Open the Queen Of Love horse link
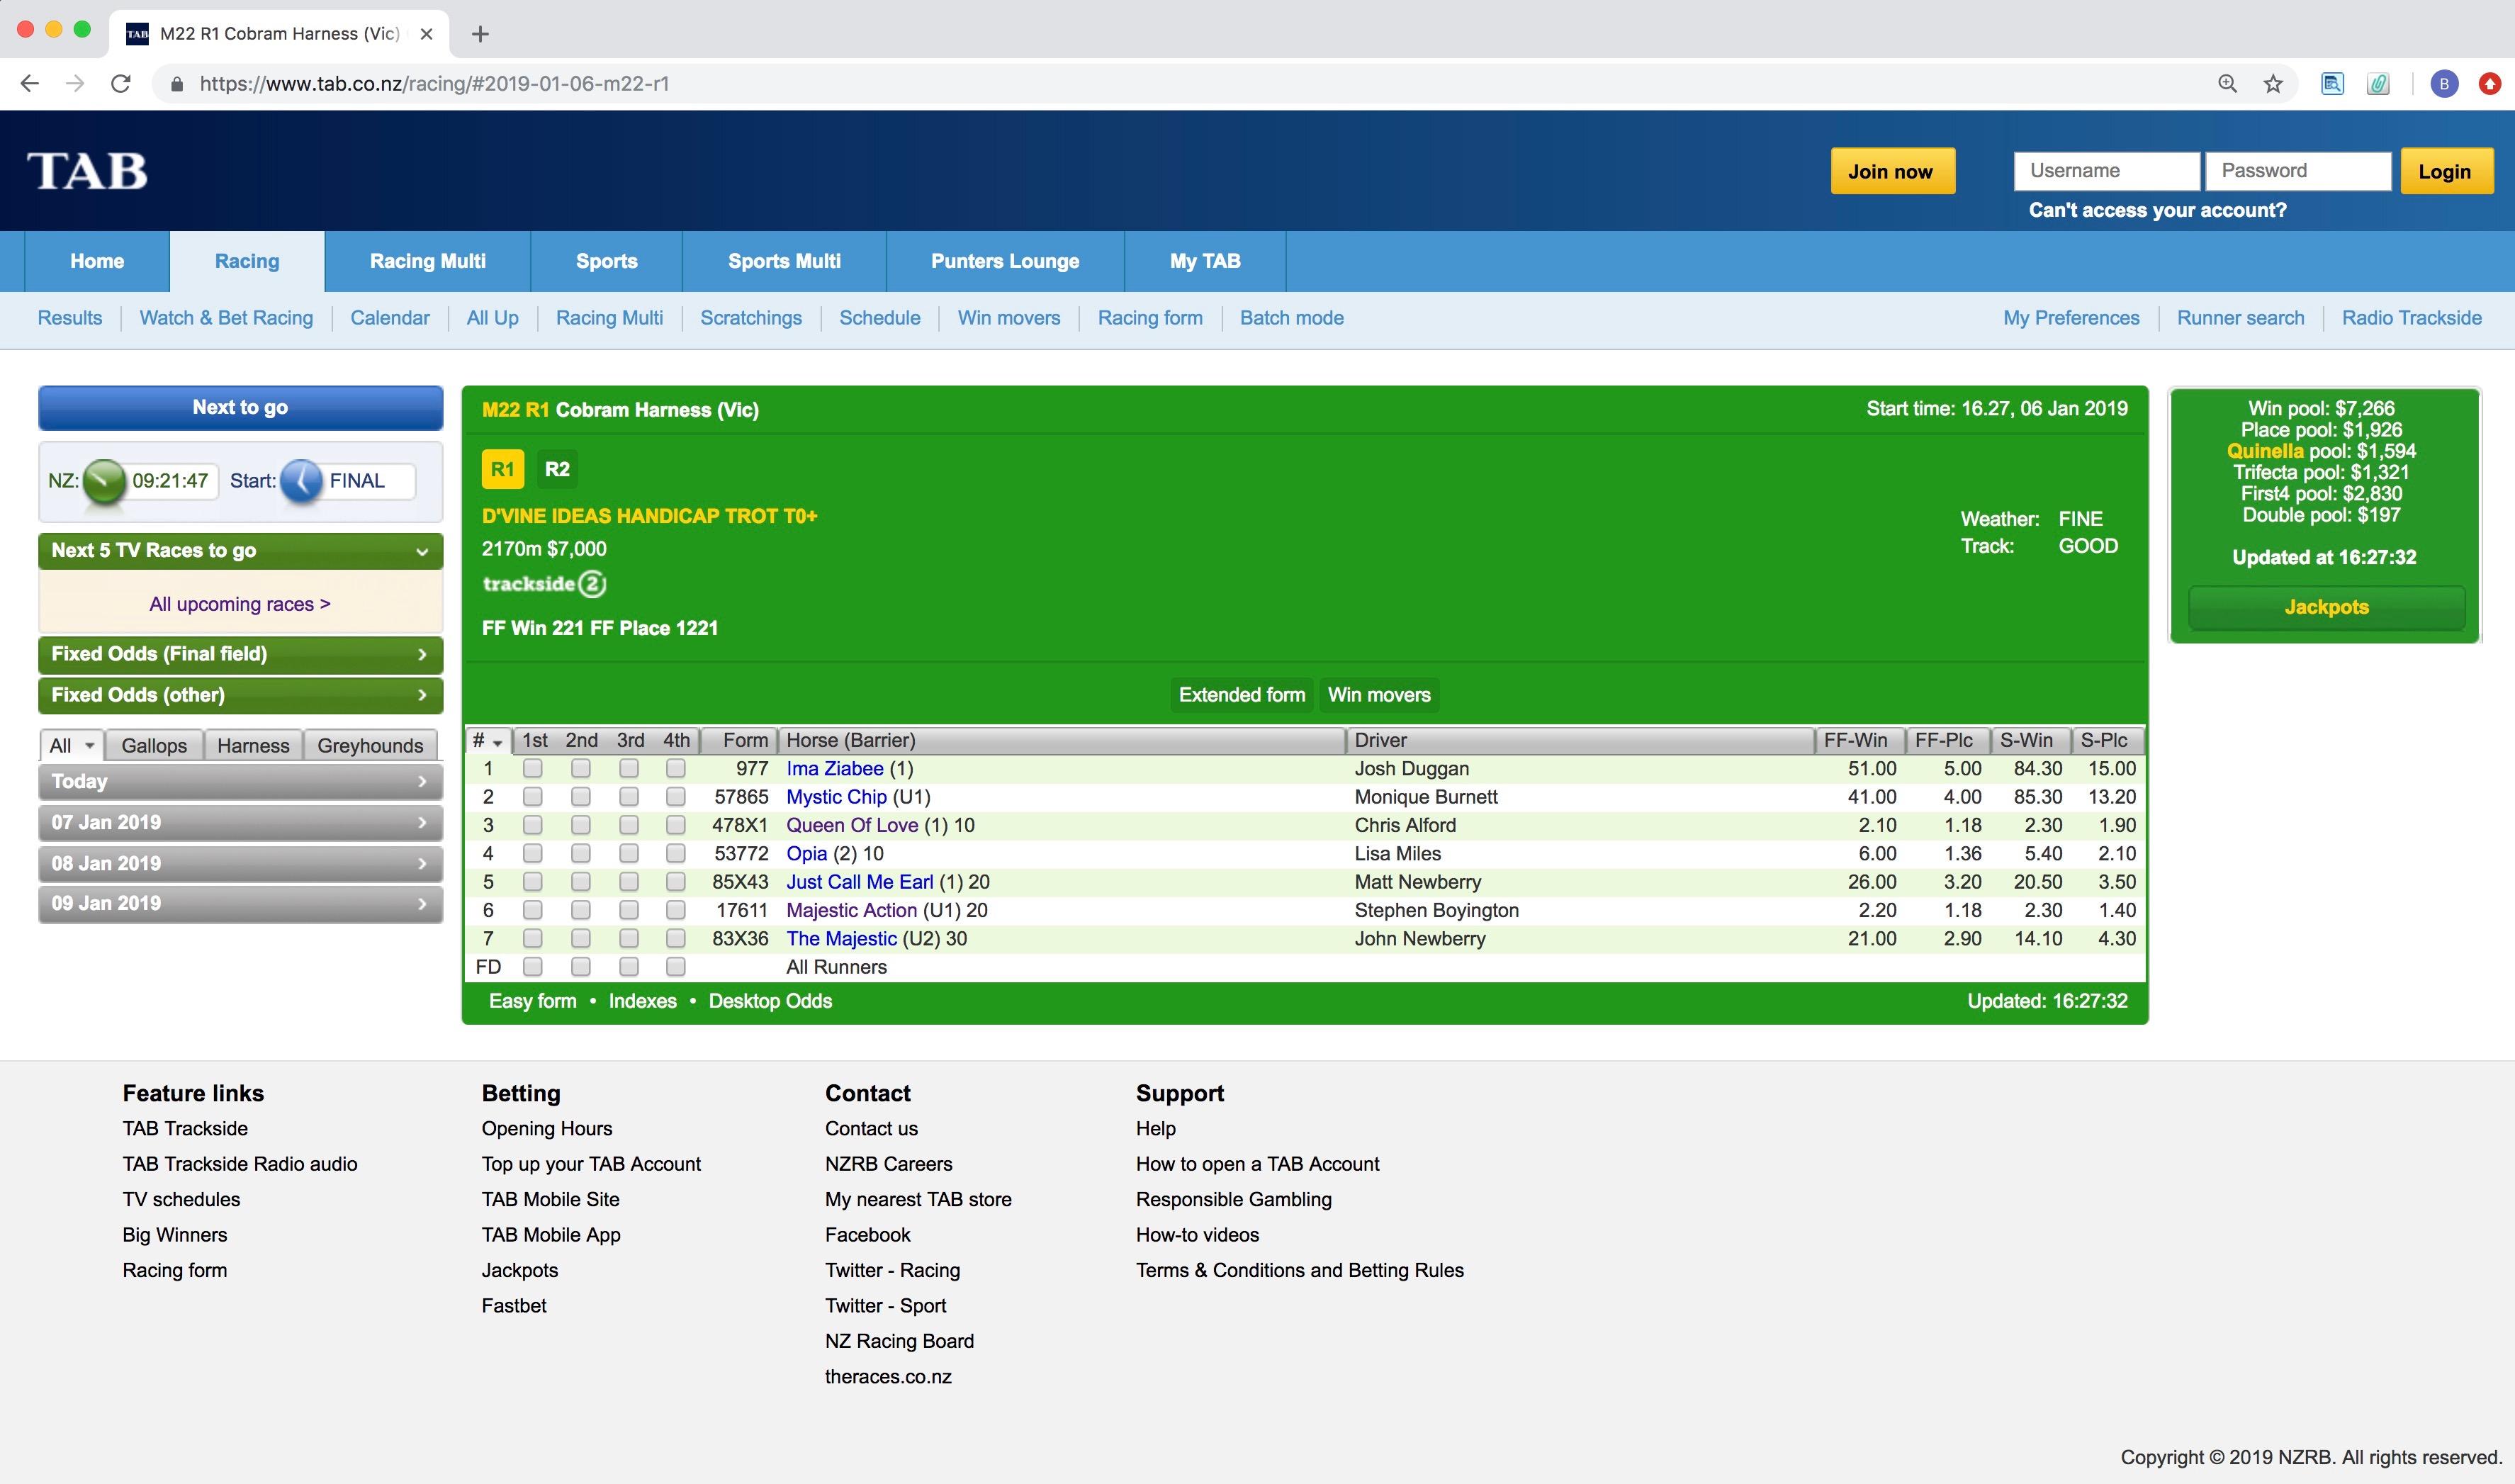 pyautogui.click(x=852, y=825)
